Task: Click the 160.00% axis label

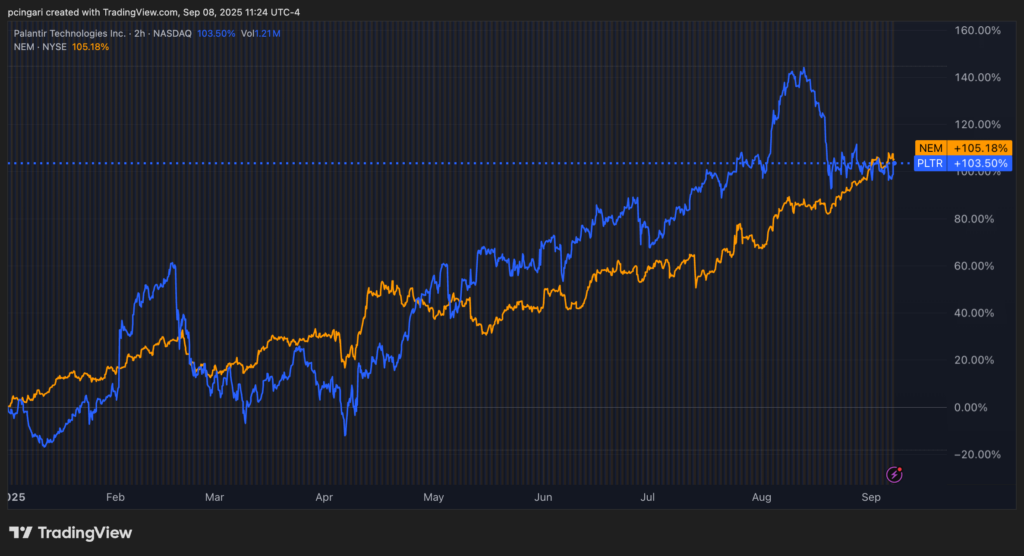Action: 977,30
